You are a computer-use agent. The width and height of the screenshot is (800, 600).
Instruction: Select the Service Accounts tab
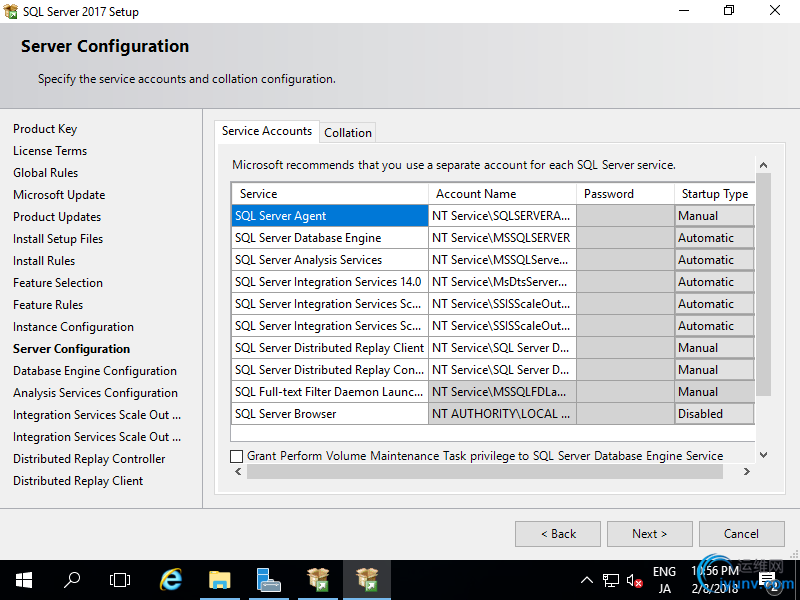(x=267, y=131)
